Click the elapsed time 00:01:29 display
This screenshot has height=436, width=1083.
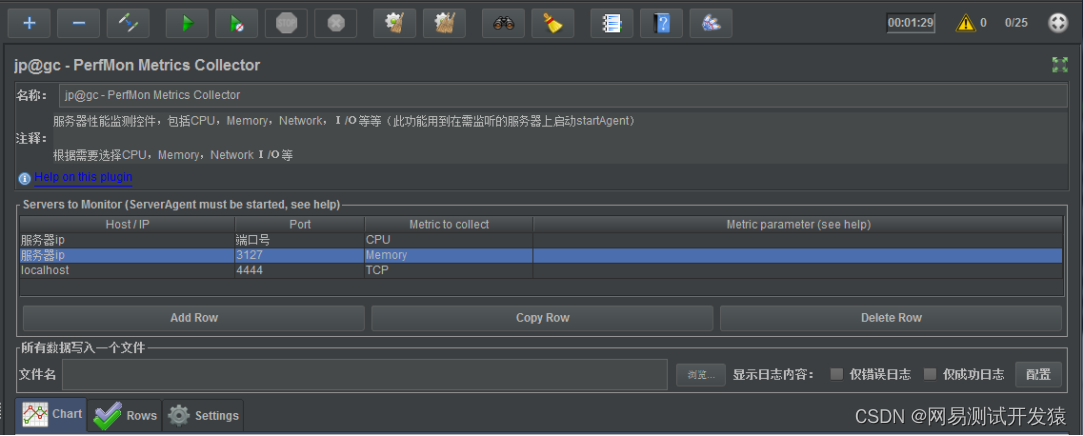point(911,23)
